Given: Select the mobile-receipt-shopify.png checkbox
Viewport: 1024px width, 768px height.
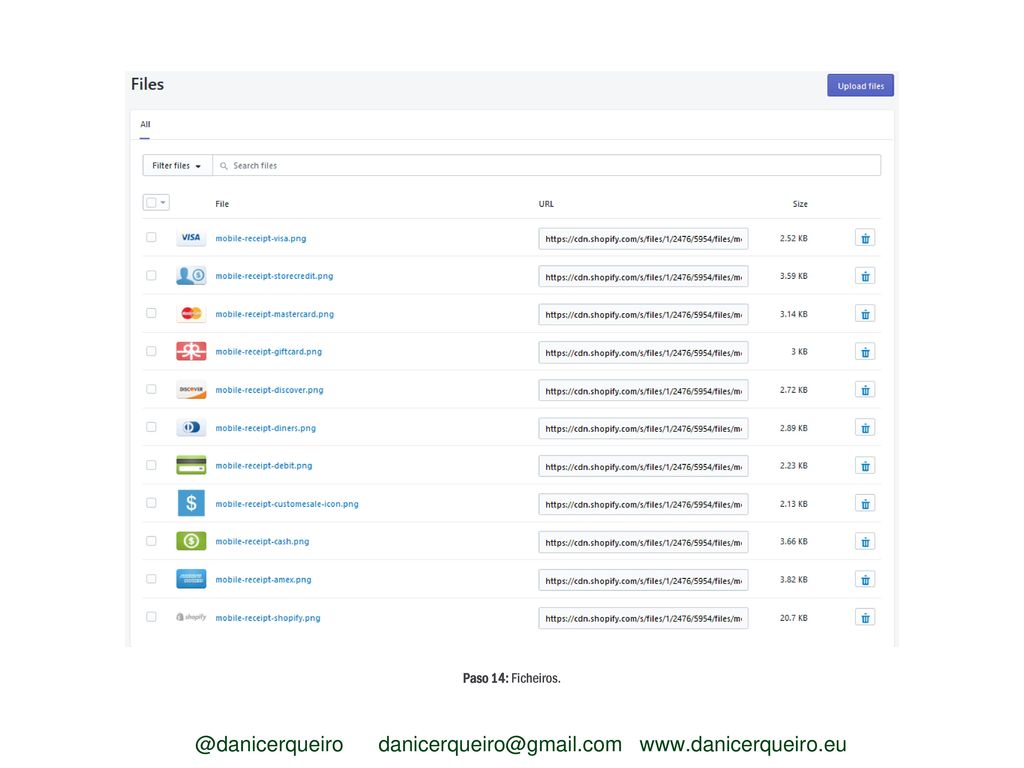Looking at the screenshot, I should click(x=151, y=616).
